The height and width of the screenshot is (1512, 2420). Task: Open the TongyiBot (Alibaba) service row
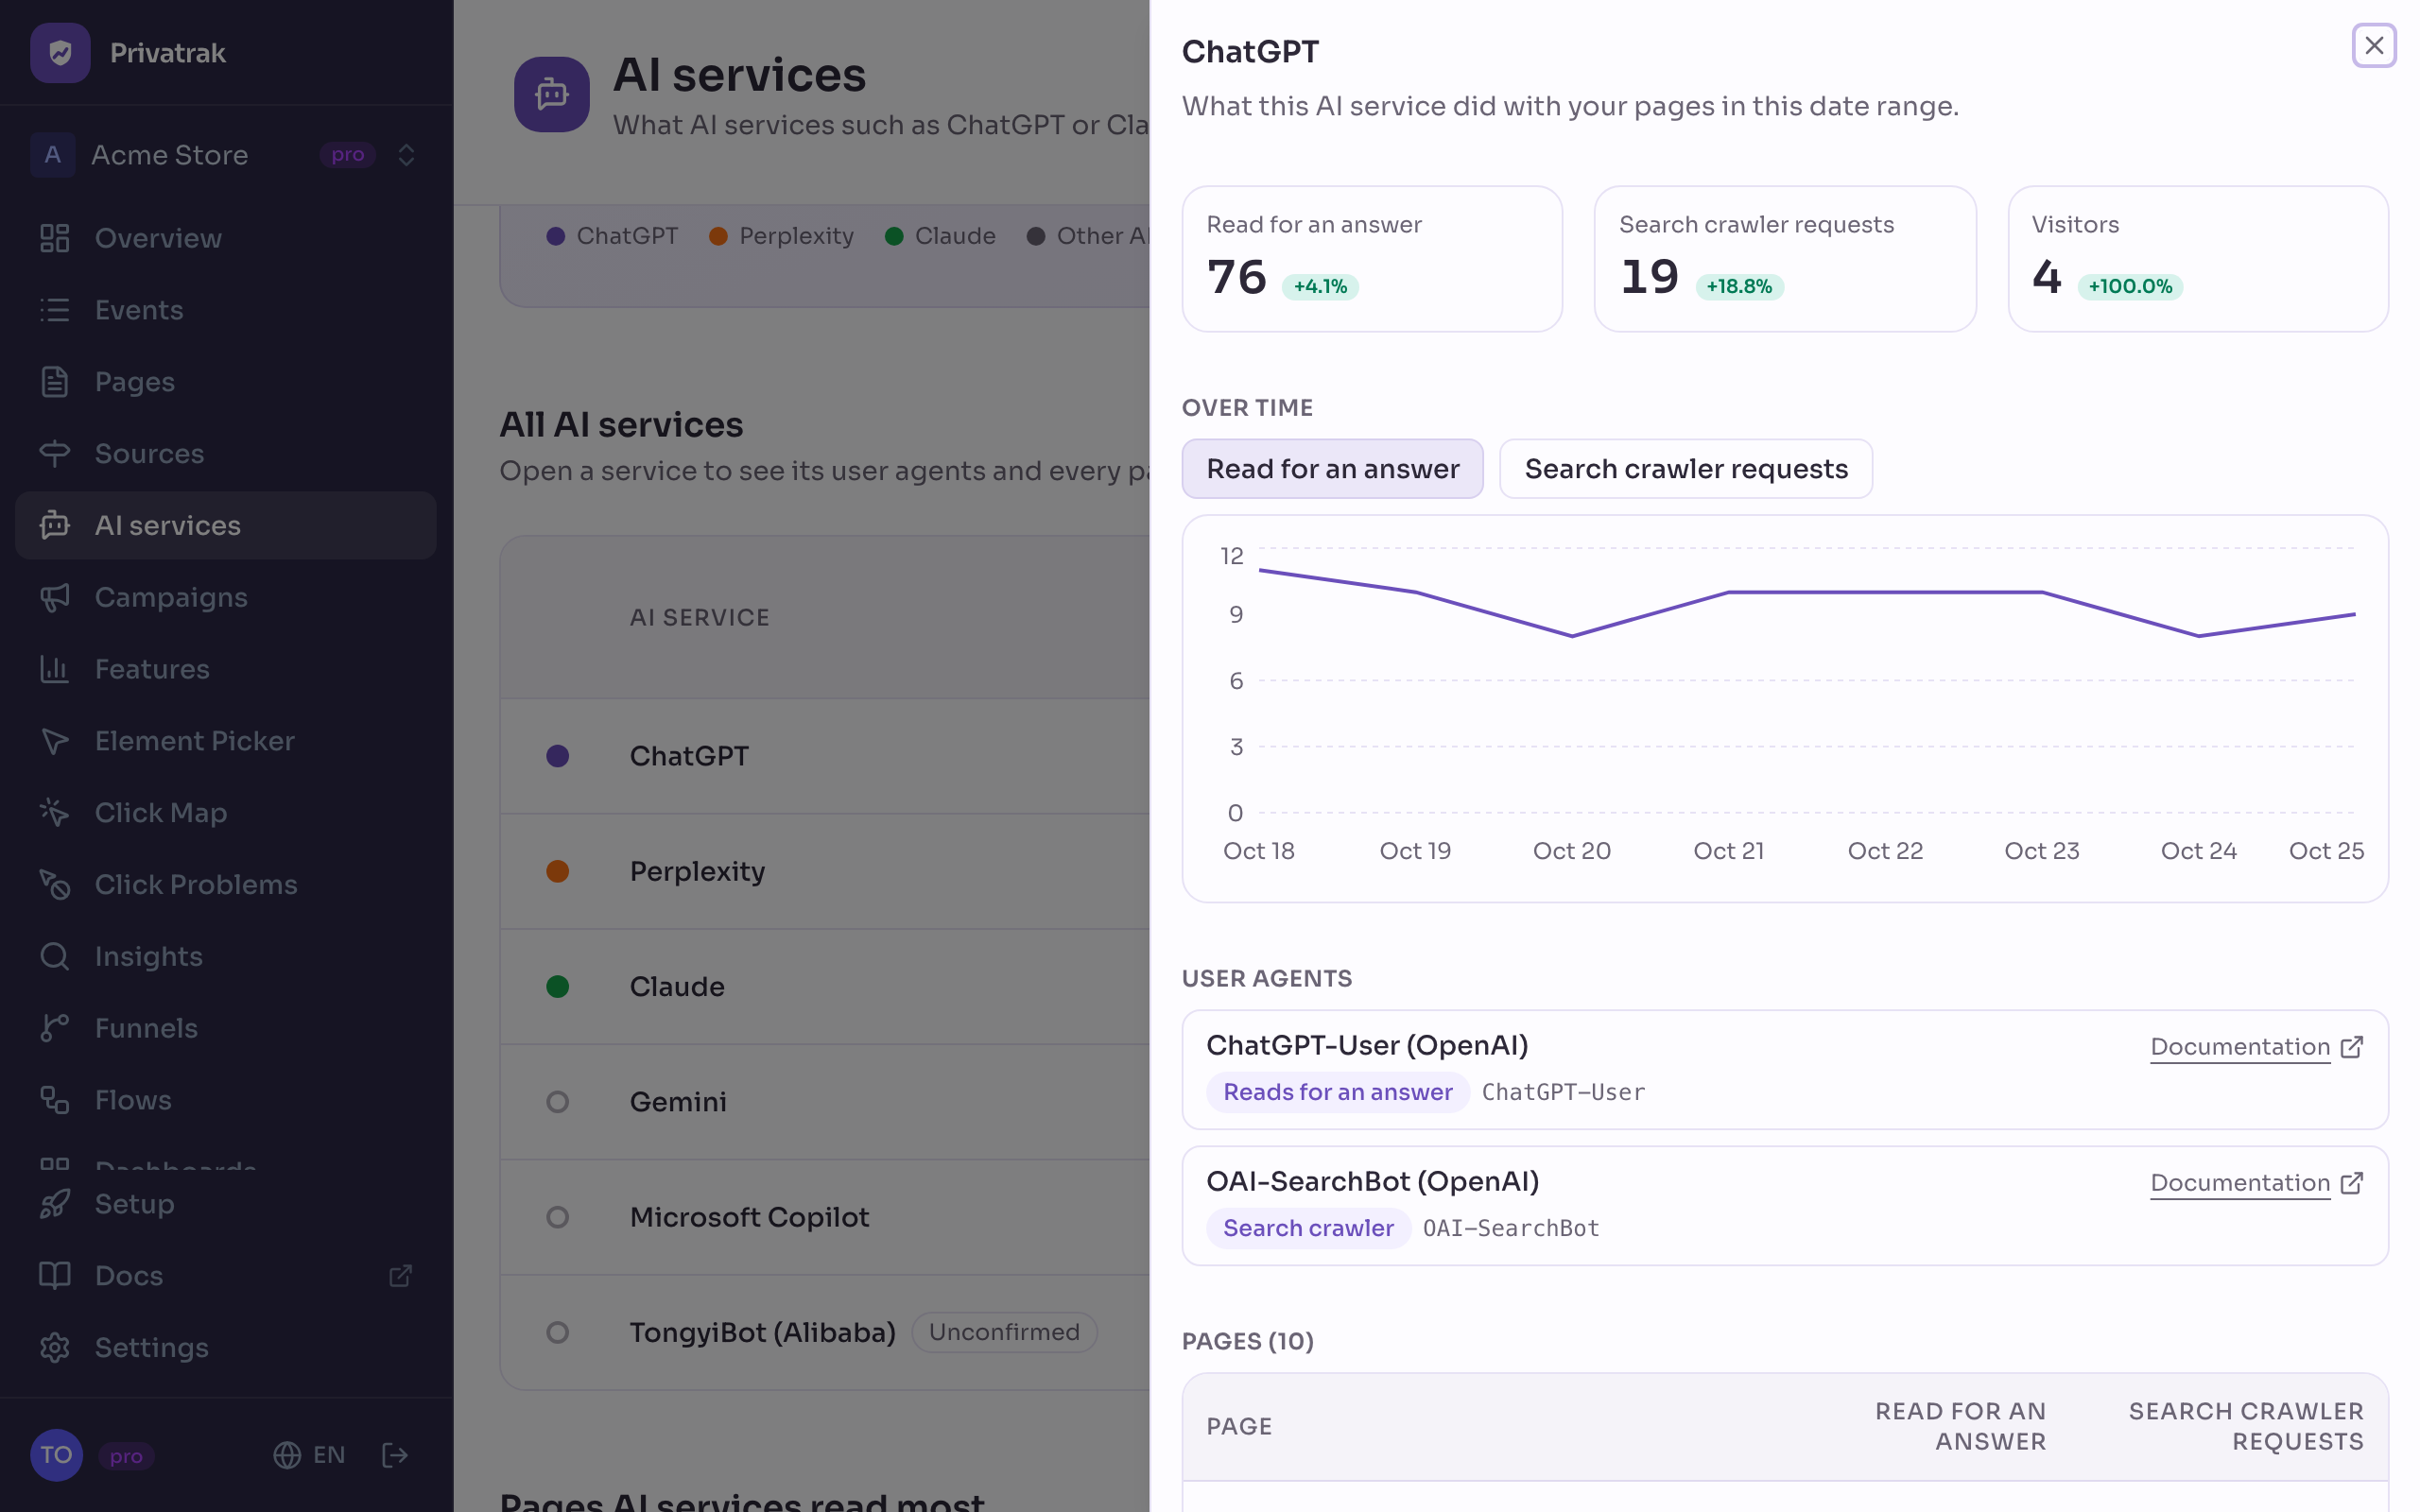pyautogui.click(x=825, y=1332)
